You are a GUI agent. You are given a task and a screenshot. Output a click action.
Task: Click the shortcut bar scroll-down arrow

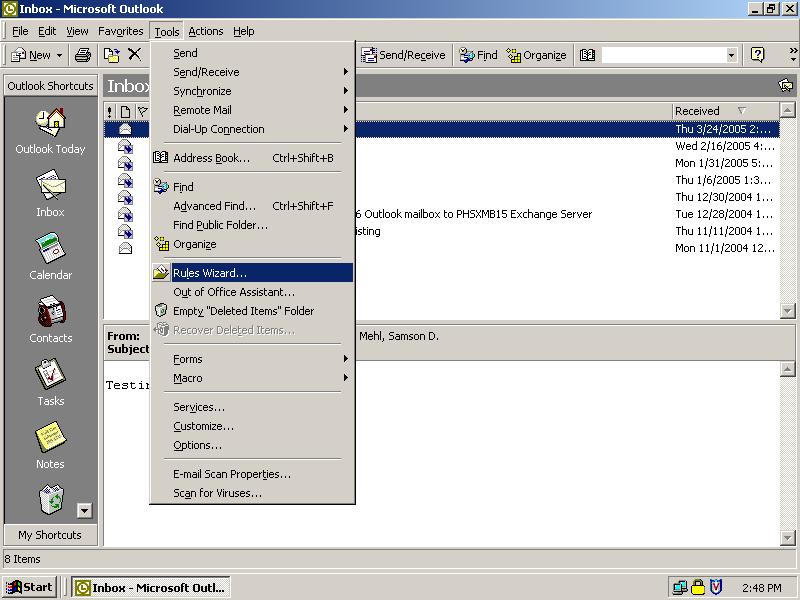coord(84,510)
